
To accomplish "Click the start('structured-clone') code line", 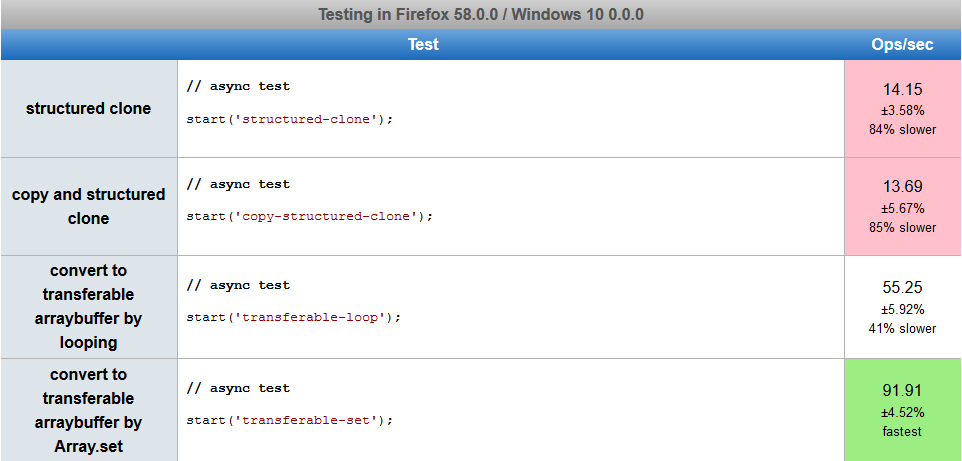I will pos(290,119).
